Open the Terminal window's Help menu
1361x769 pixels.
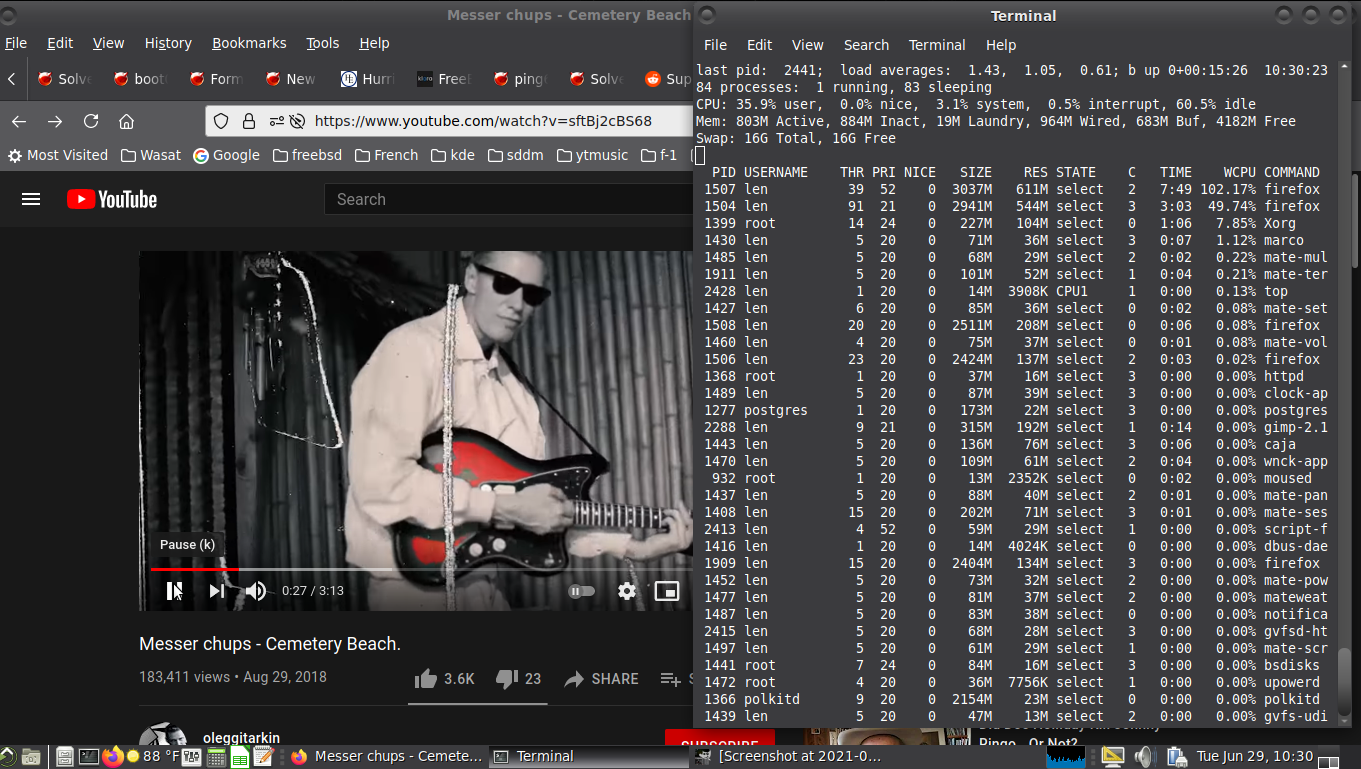[1001, 45]
